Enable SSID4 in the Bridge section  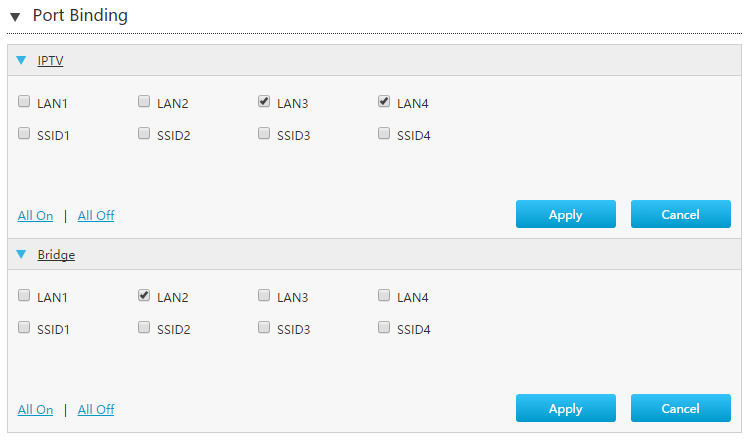[x=384, y=328]
